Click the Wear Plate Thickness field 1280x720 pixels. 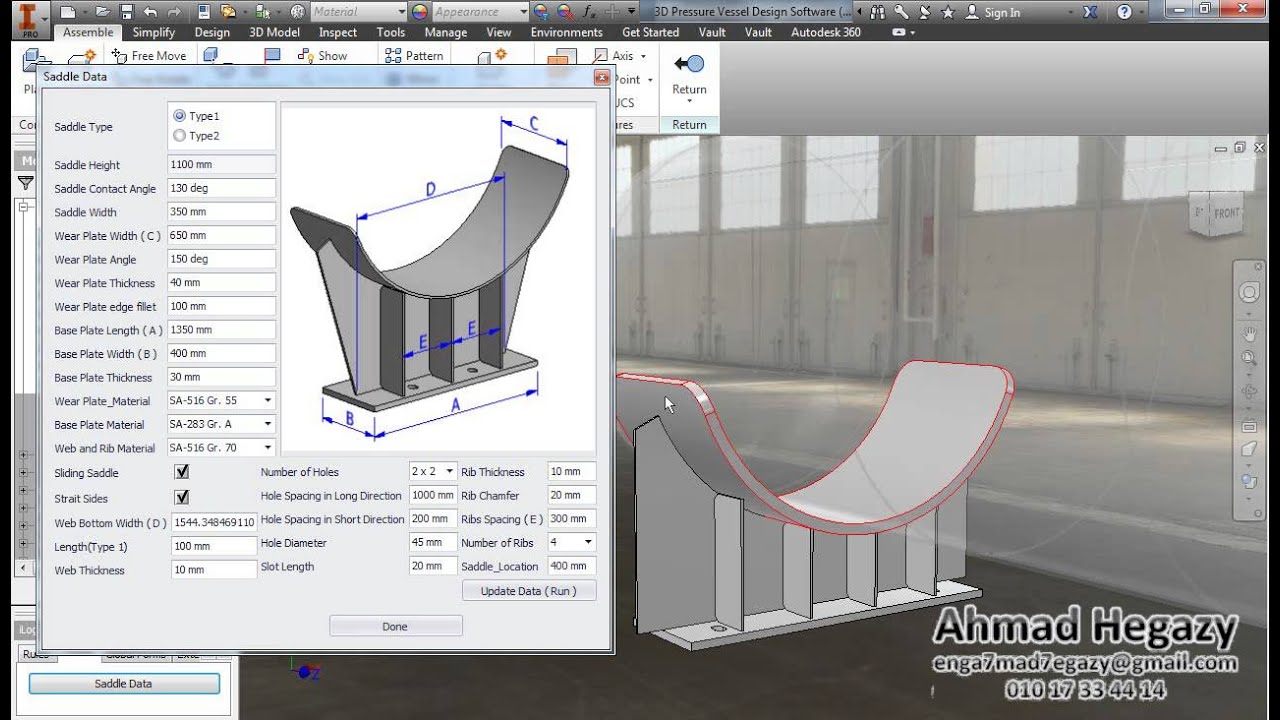pyautogui.click(x=221, y=282)
